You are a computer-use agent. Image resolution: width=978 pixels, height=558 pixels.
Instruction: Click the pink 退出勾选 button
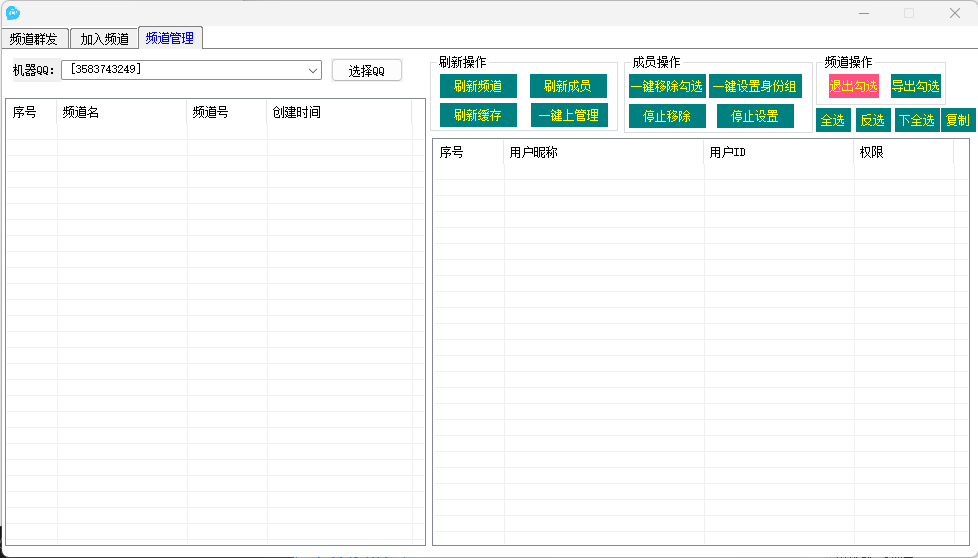[853, 86]
